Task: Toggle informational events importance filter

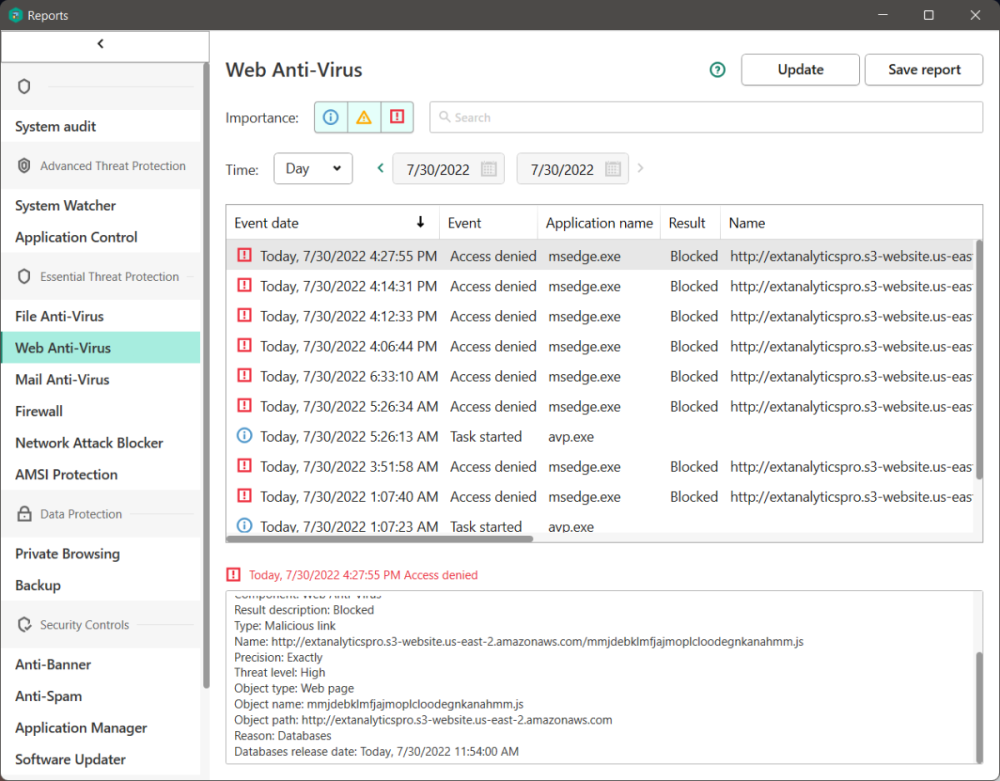Action: click(x=331, y=117)
